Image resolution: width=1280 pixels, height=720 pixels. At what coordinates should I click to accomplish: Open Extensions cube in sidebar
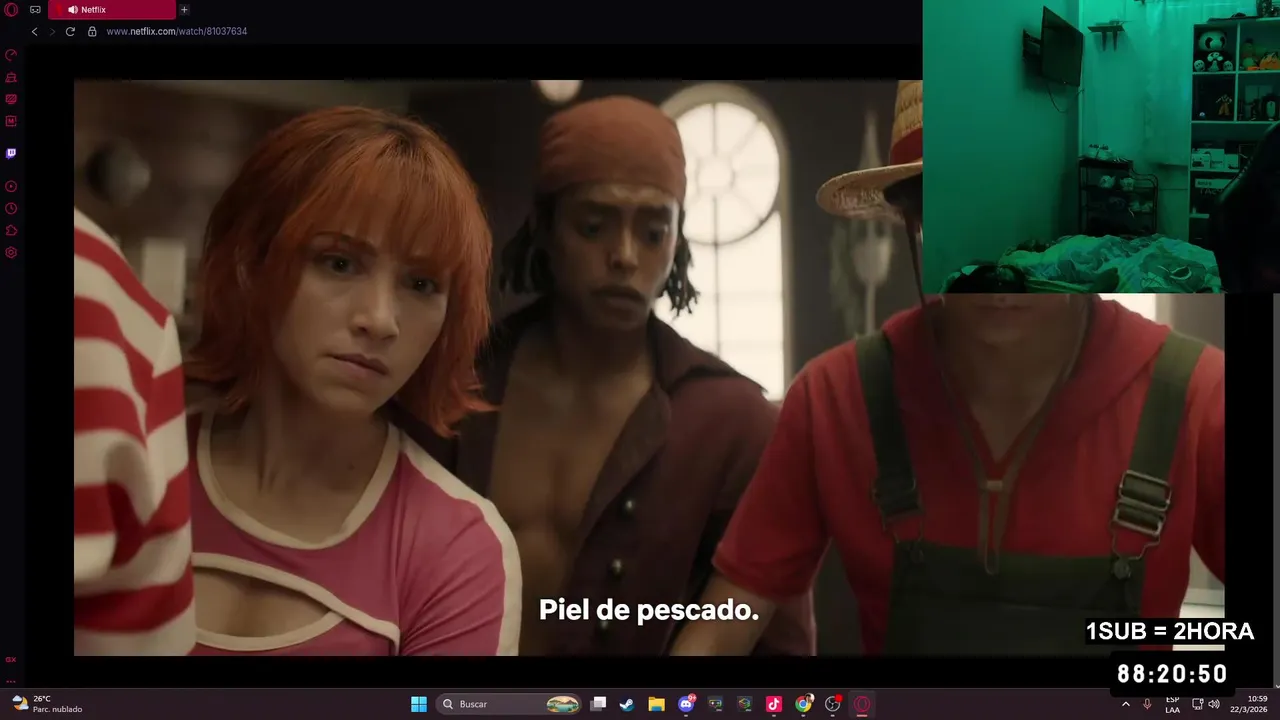click(11, 230)
